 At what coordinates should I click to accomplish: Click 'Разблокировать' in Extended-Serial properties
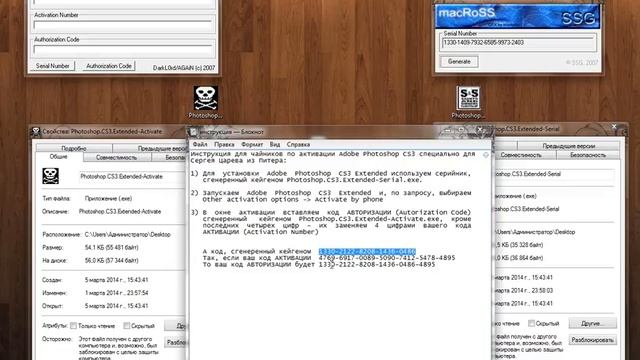(x=592, y=340)
